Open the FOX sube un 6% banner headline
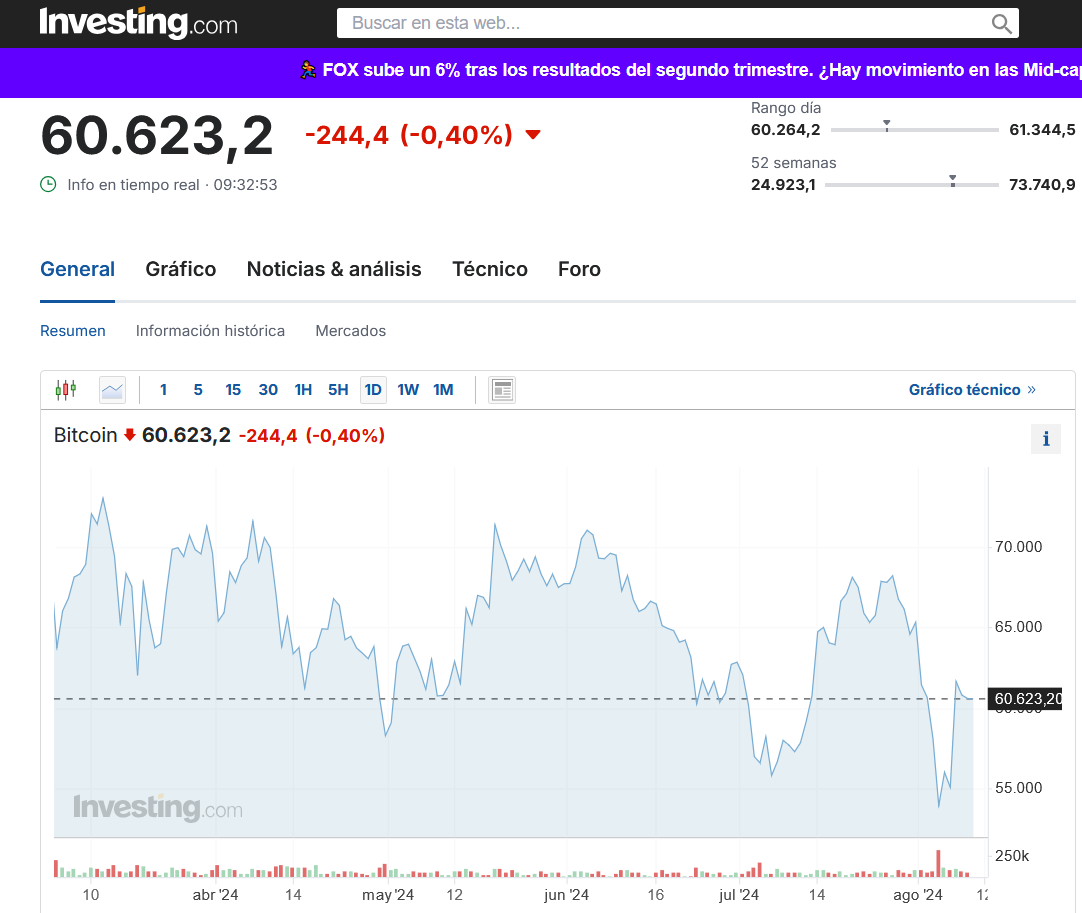This screenshot has height=913, width=1082. click(702, 70)
